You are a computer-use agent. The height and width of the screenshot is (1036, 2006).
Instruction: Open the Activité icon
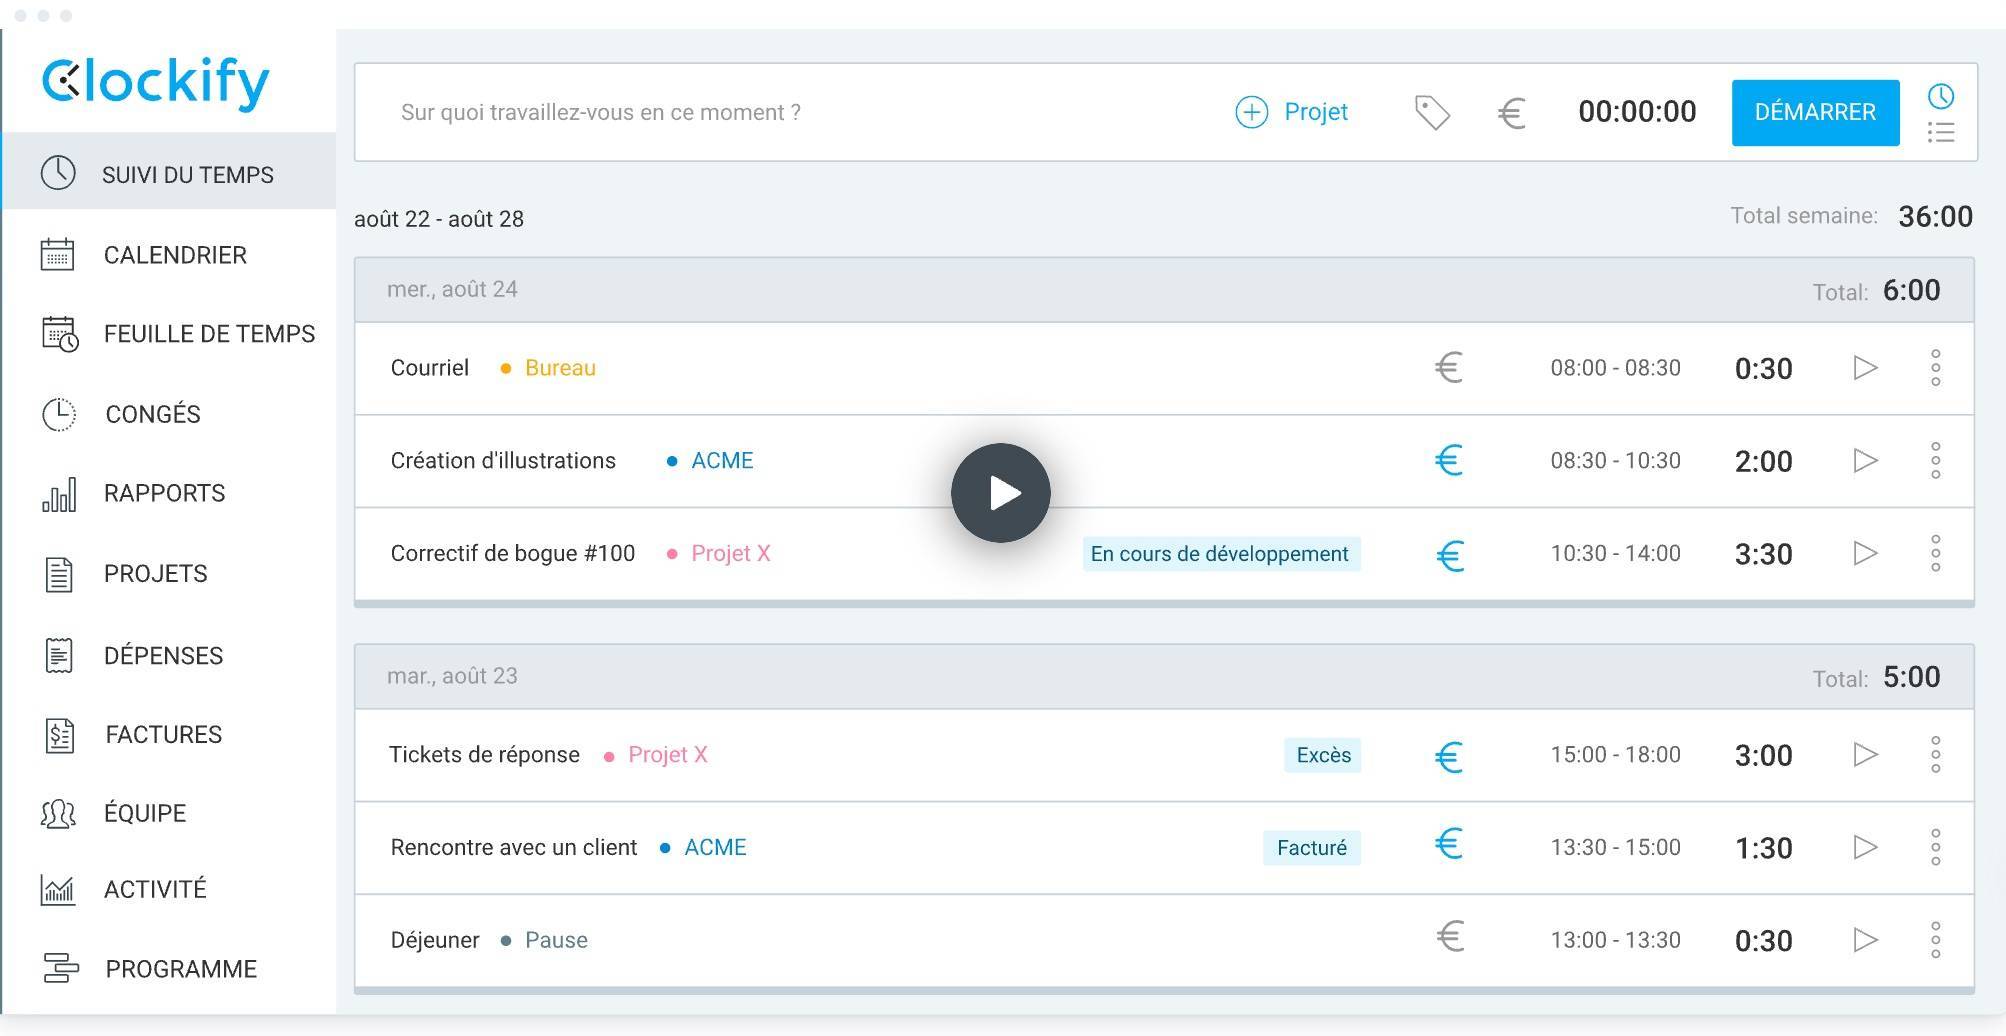coord(57,889)
